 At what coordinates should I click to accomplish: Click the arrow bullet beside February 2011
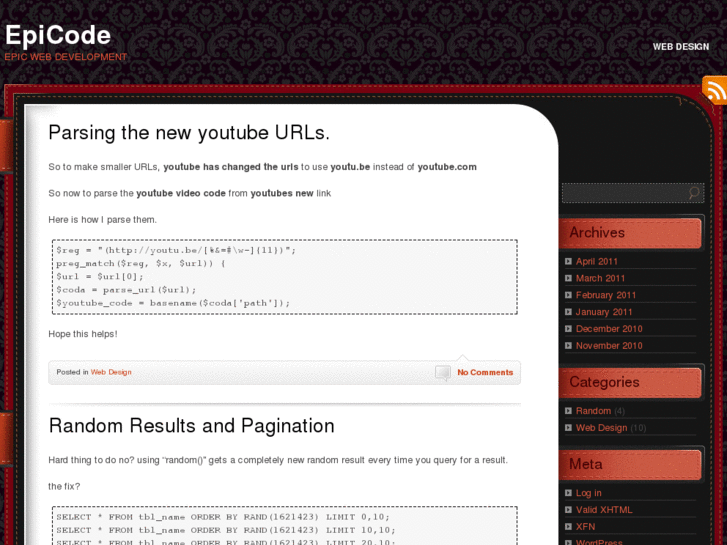point(568,295)
